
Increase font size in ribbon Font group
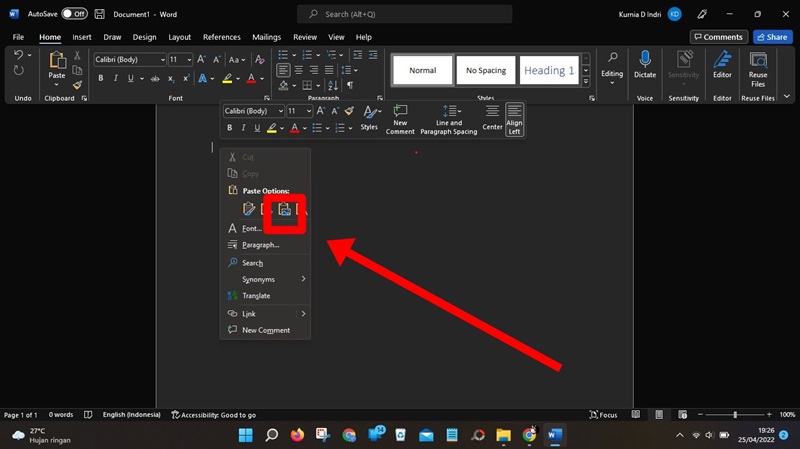[x=202, y=60]
